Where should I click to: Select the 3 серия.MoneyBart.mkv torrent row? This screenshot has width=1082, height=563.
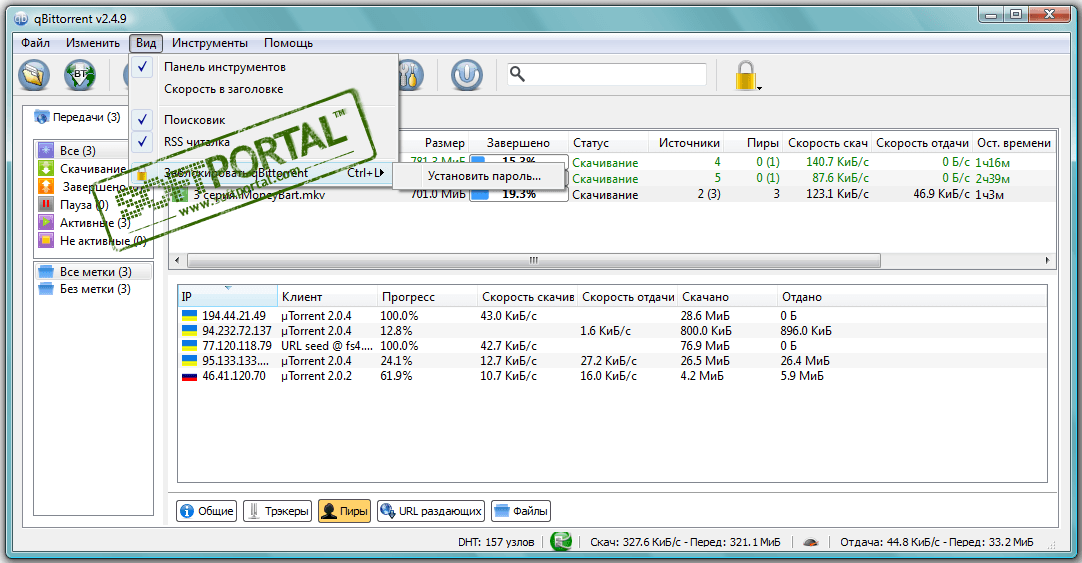coord(612,195)
